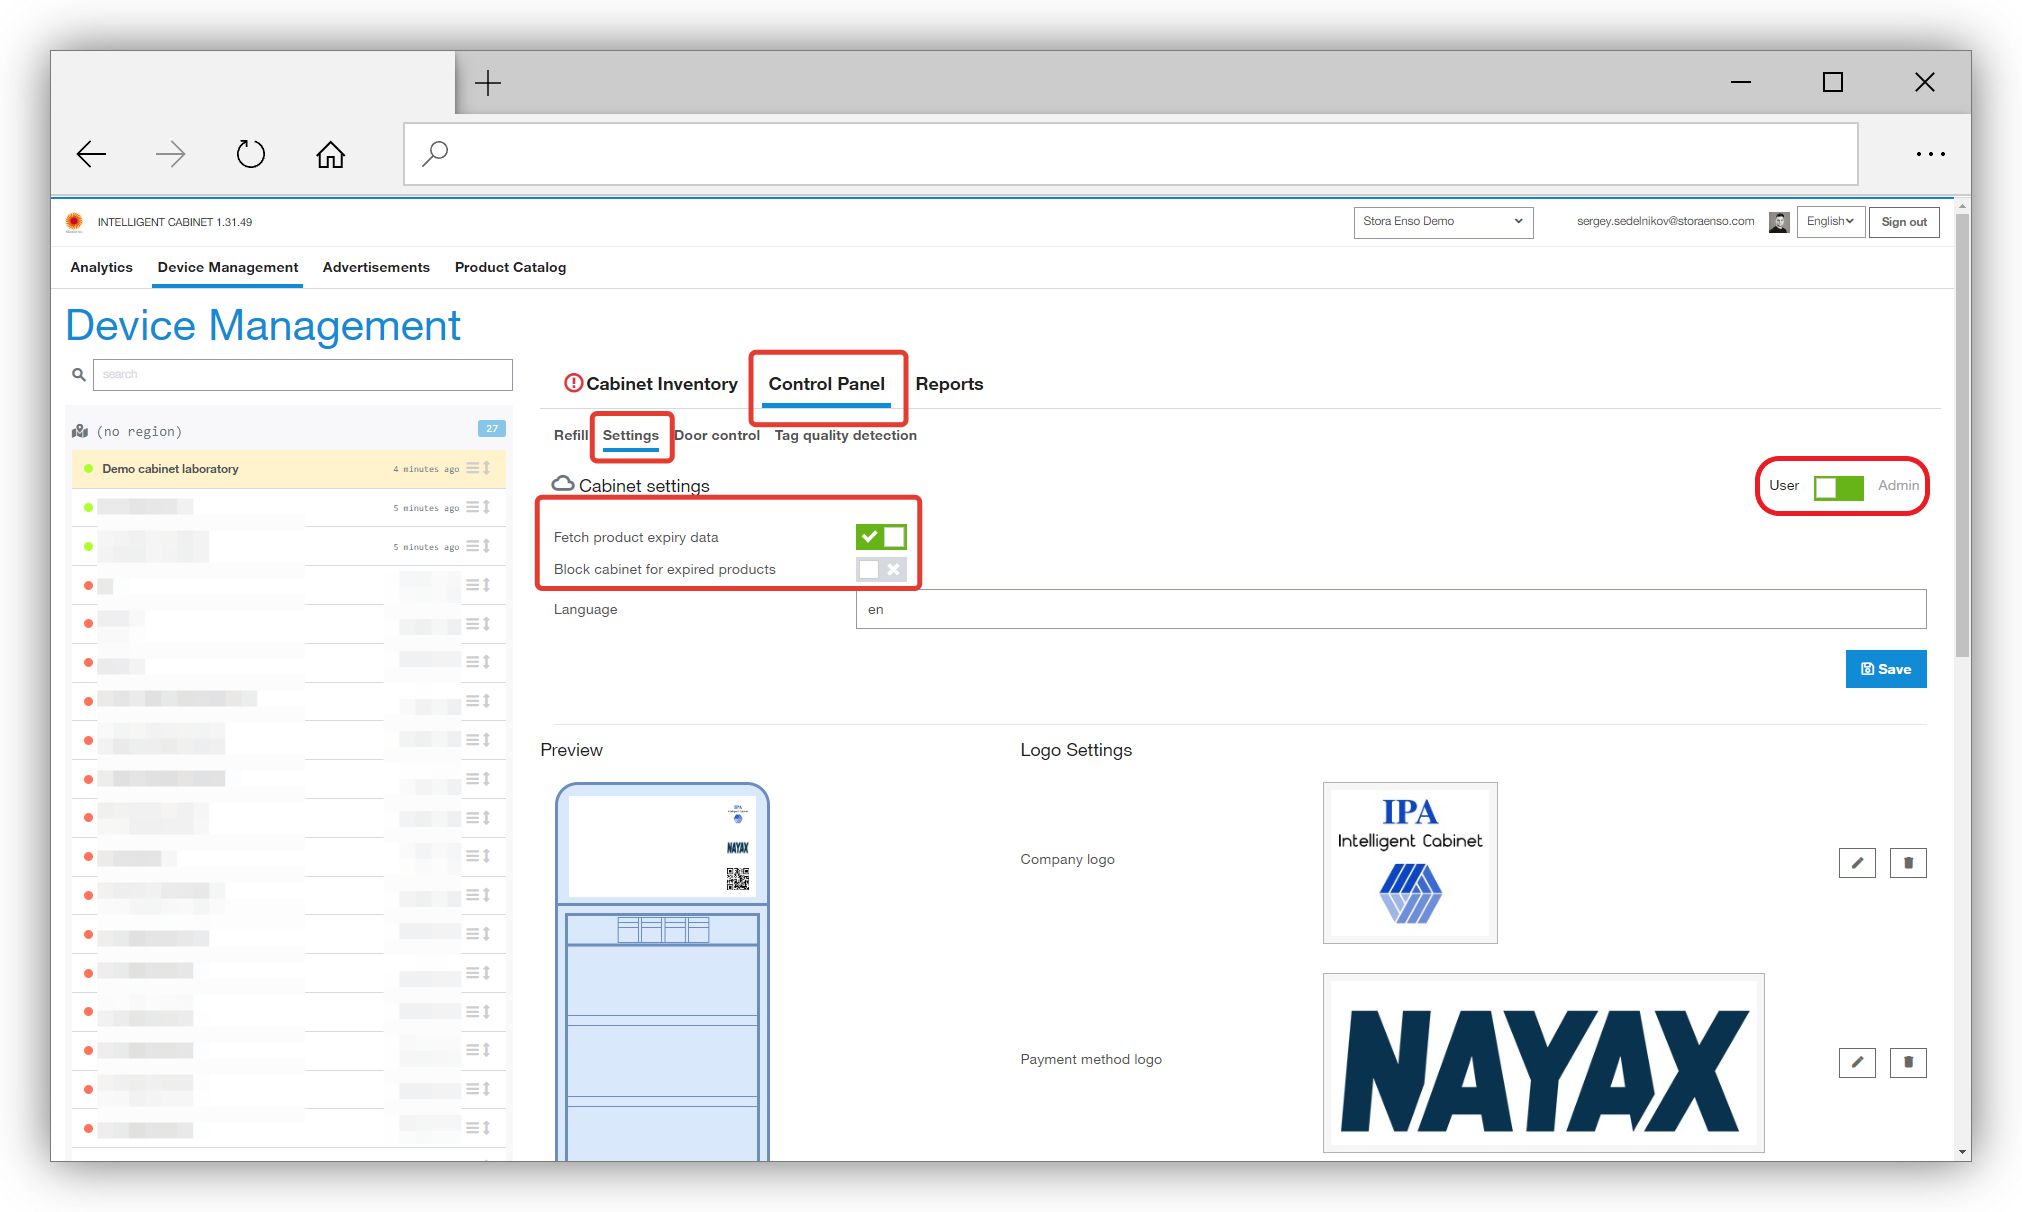The image size is (2022, 1212).
Task: Delete the Payment method logo with trash icon
Action: (x=1908, y=1062)
